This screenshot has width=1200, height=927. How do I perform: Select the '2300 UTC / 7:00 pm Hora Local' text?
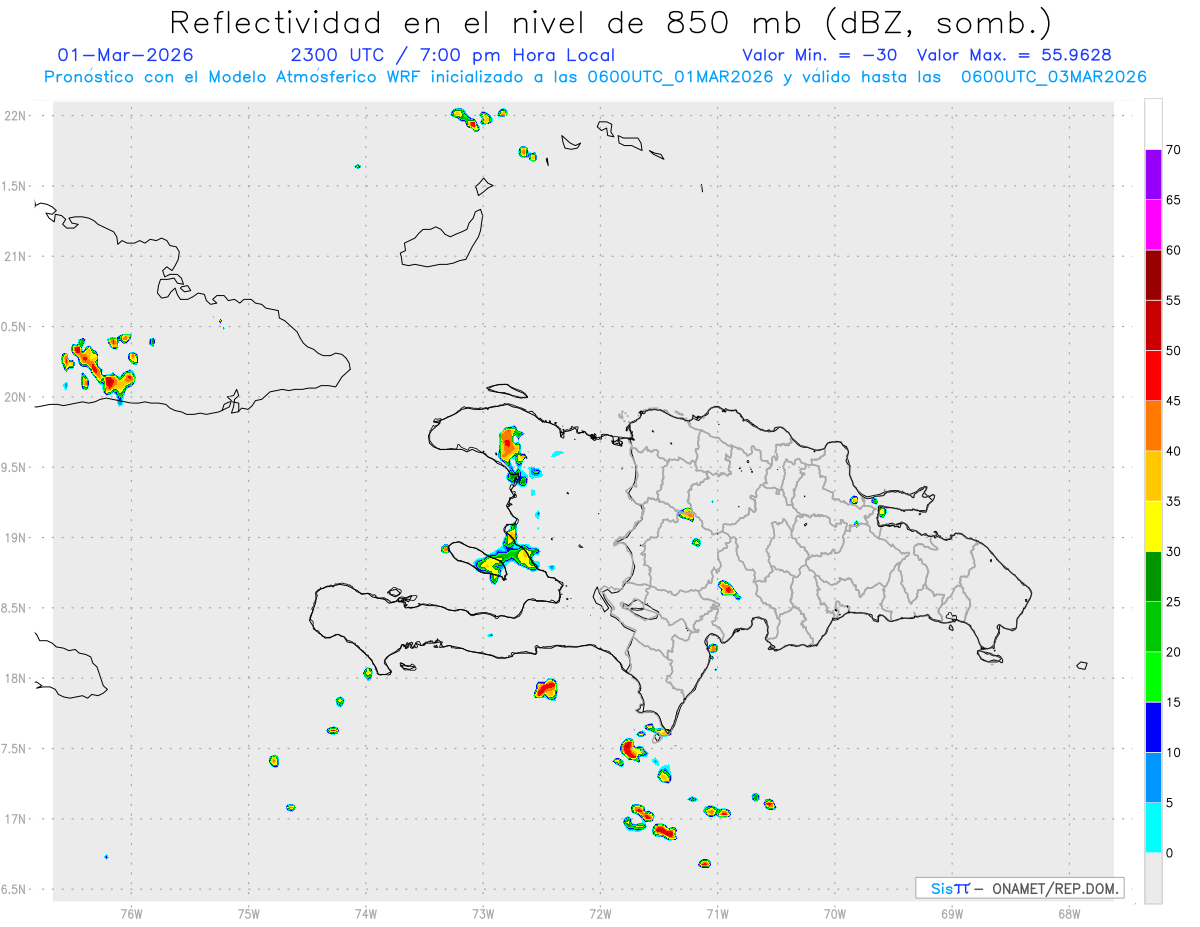[453, 55]
